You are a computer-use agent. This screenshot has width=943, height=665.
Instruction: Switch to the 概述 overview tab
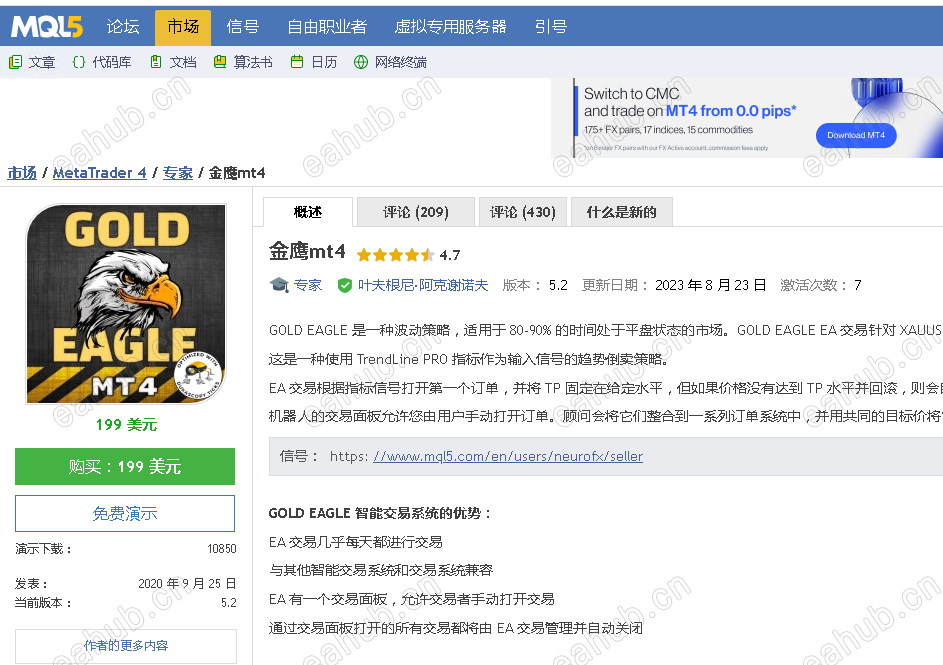point(308,212)
